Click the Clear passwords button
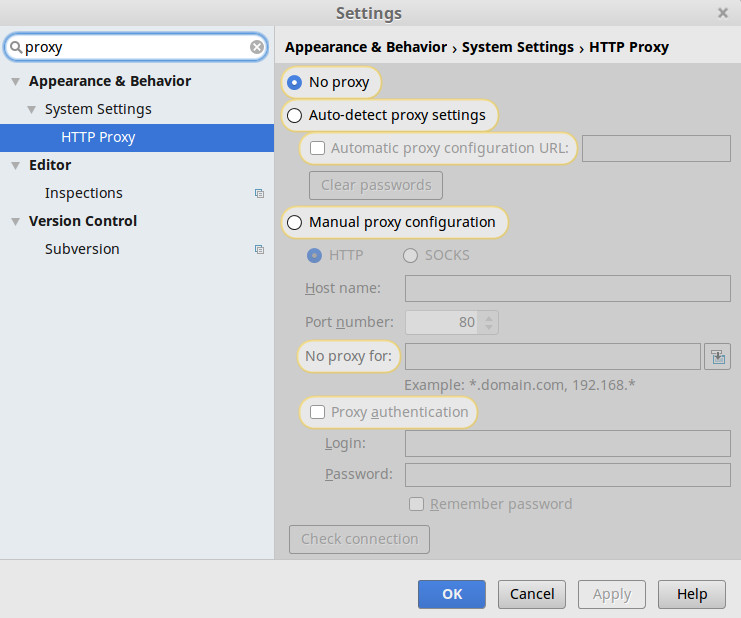Screen dimensions: 741x618 376,185
